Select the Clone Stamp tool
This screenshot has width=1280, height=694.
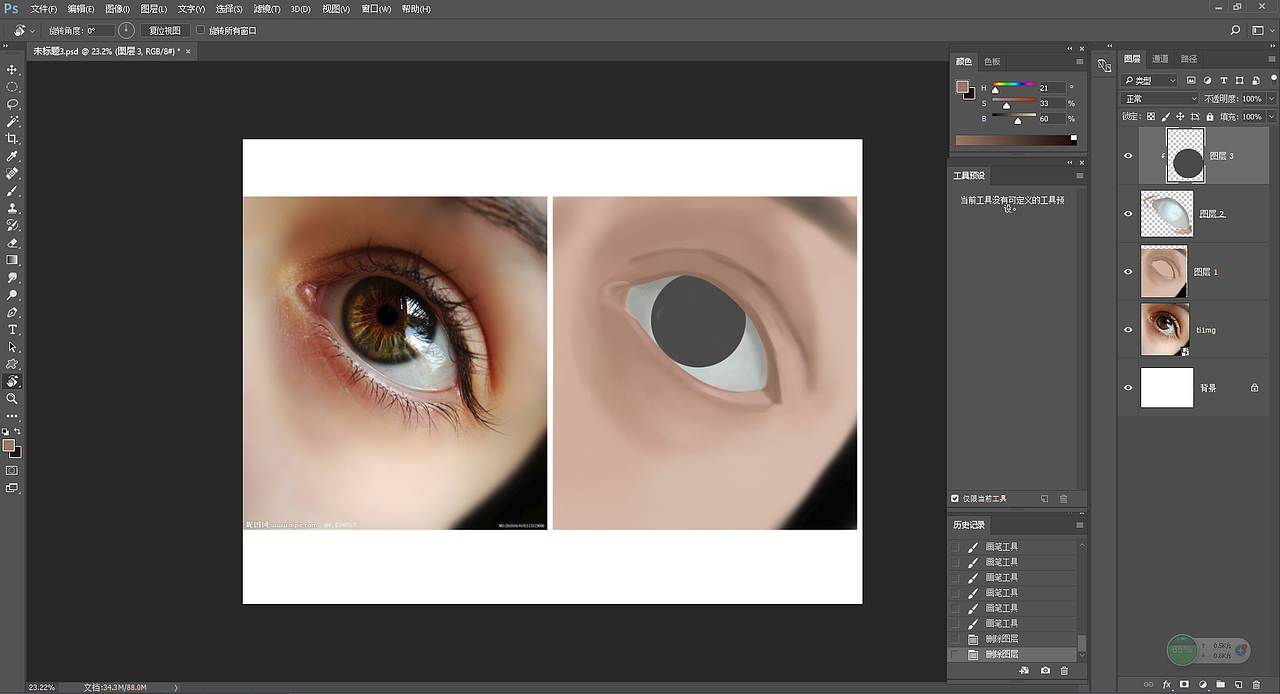point(13,208)
